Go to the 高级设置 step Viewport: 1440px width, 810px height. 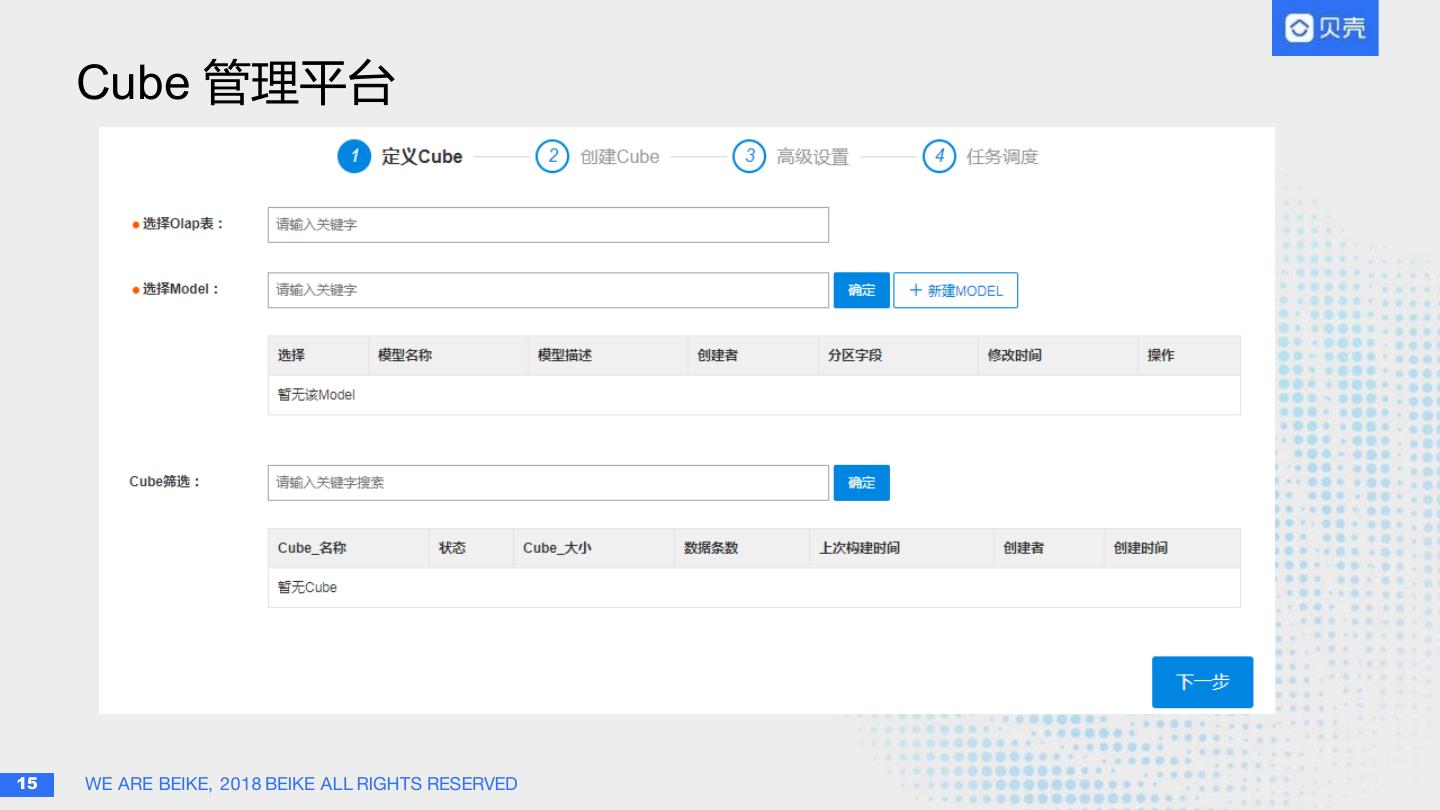pos(812,157)
